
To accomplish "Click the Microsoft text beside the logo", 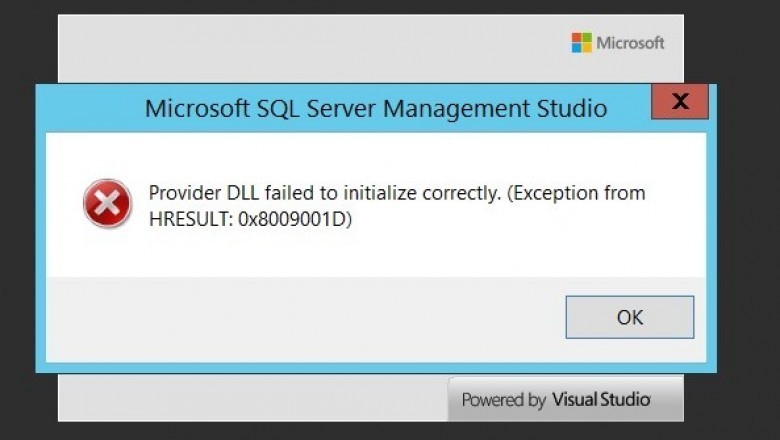I will pos(630,43).
